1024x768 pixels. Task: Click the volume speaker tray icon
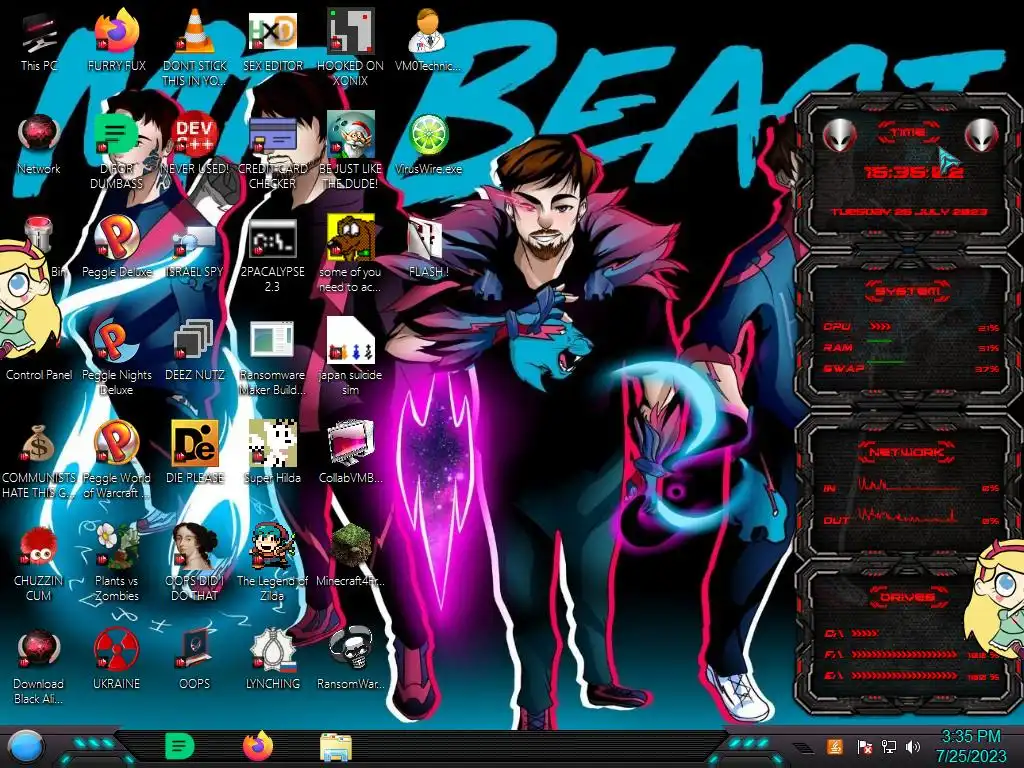[x=913, y=746]
